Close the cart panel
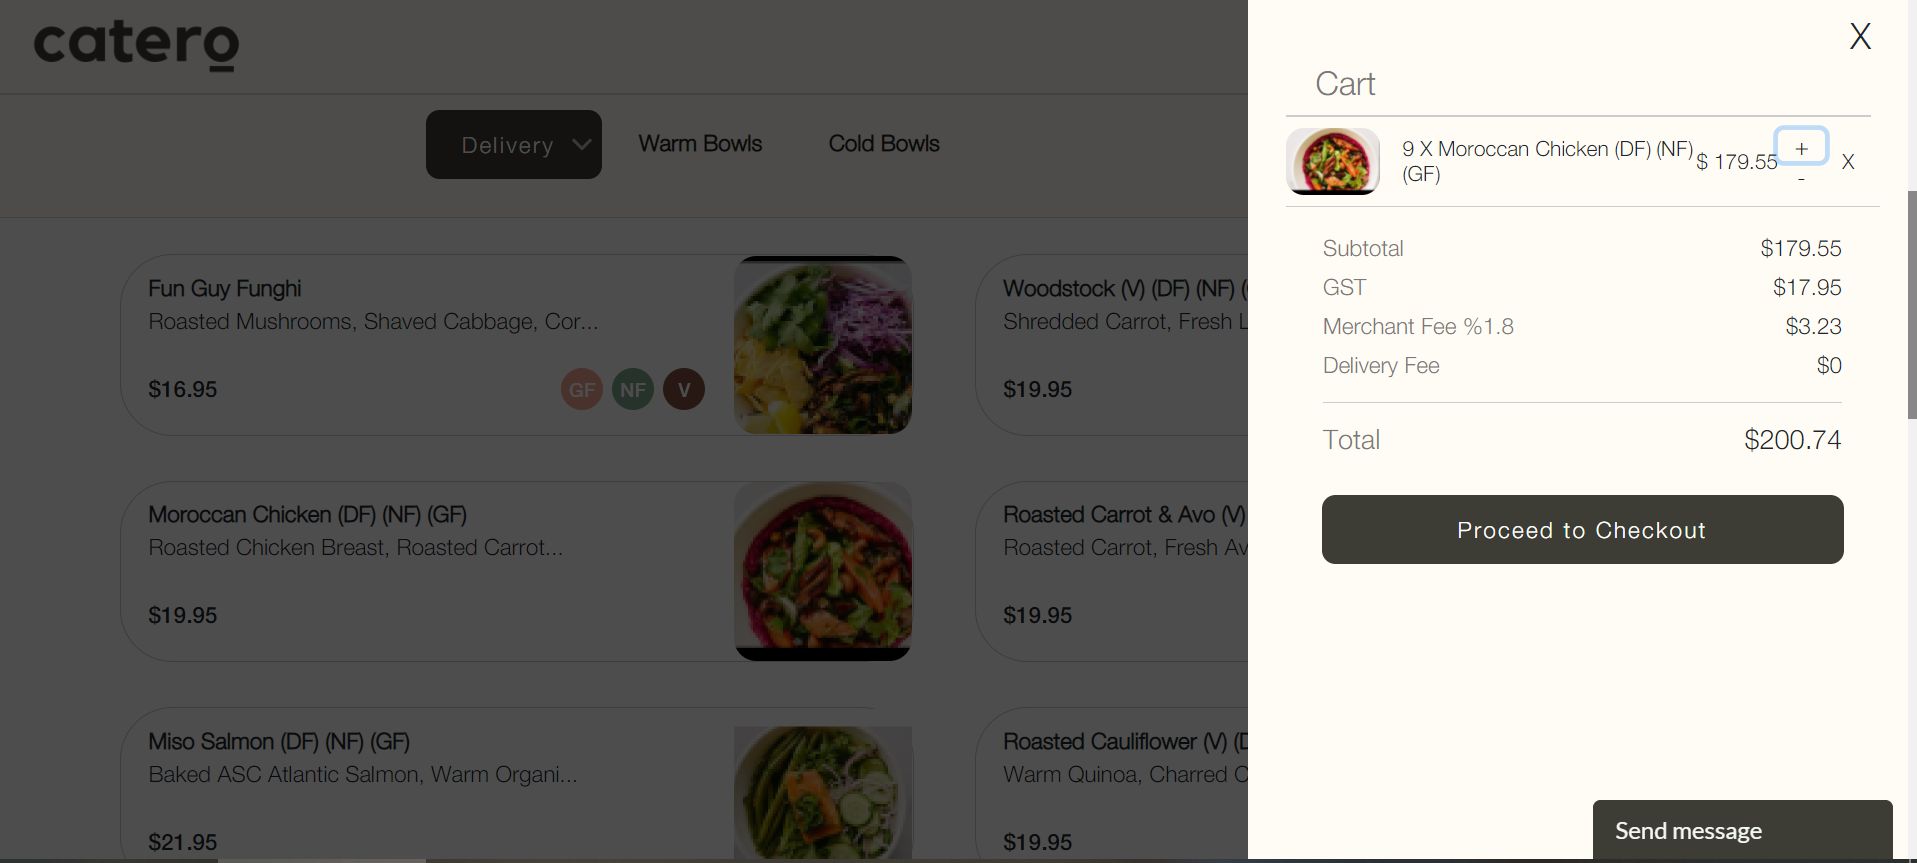1917x863 pixels. [x=1859, y=37]
